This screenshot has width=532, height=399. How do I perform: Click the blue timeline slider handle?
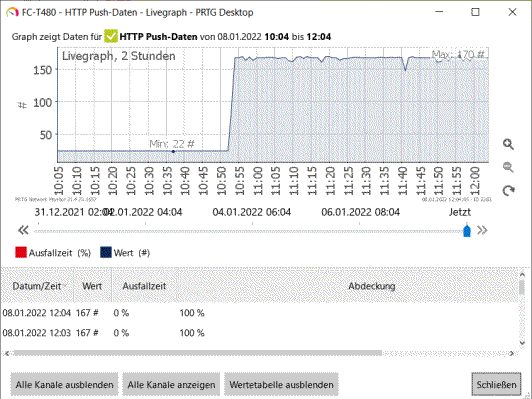click(467, 231)
